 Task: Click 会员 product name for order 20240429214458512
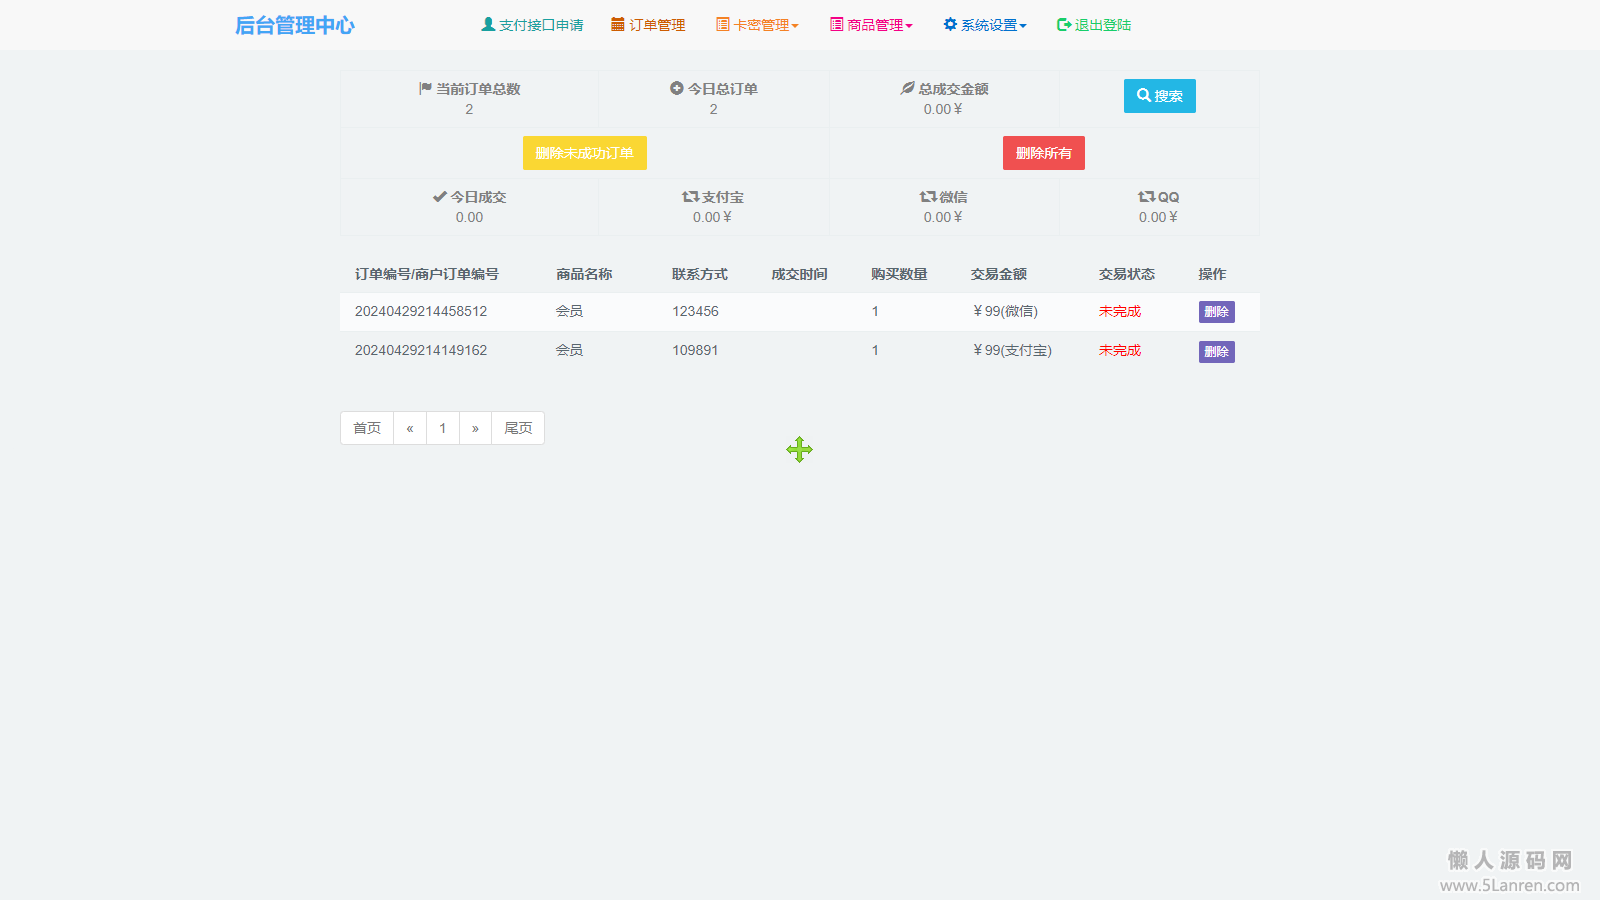point(570,311)
